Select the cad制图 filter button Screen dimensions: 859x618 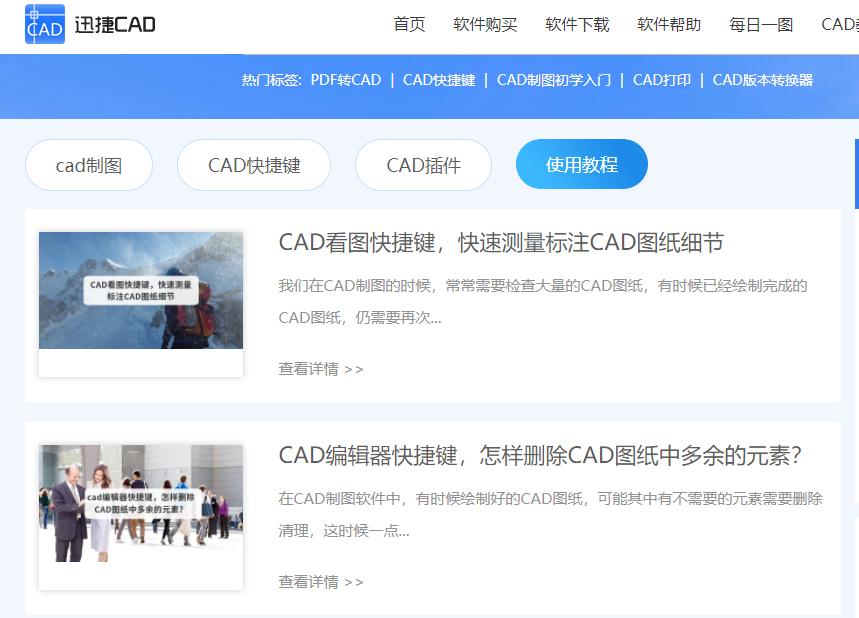coord(88,163)
